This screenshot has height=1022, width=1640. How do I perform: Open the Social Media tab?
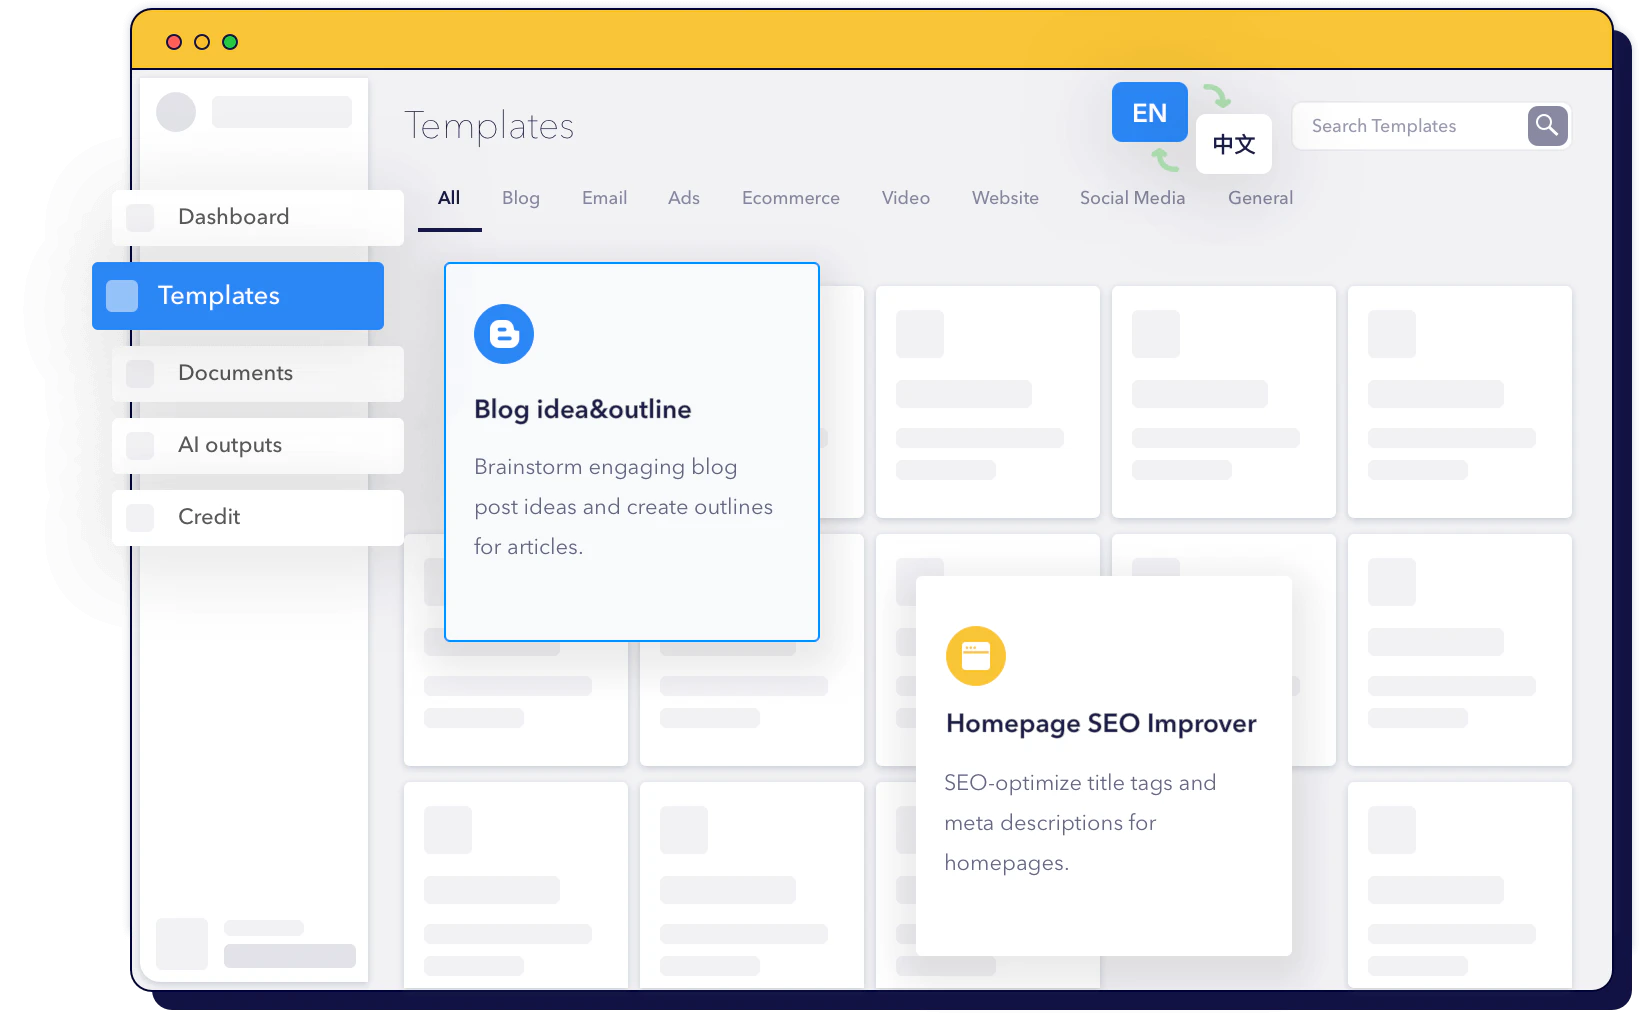(x=1133, y=198)
